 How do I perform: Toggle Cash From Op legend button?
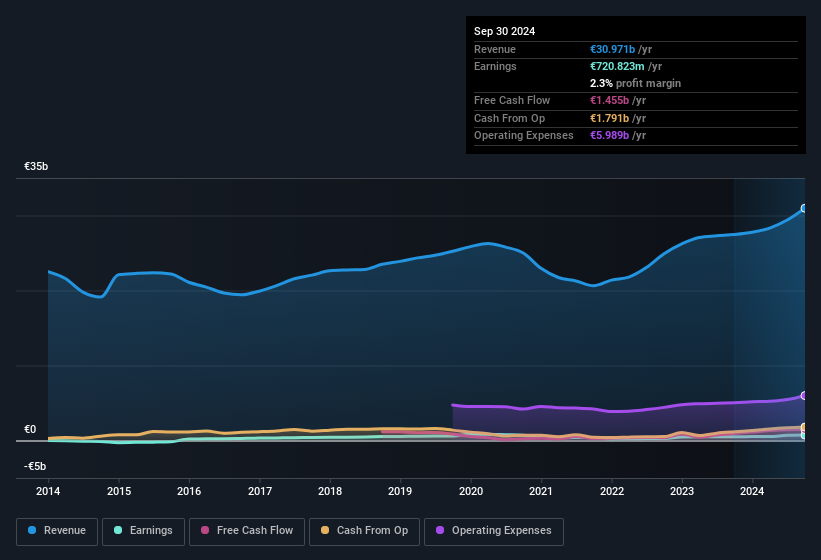coord(364,530)
